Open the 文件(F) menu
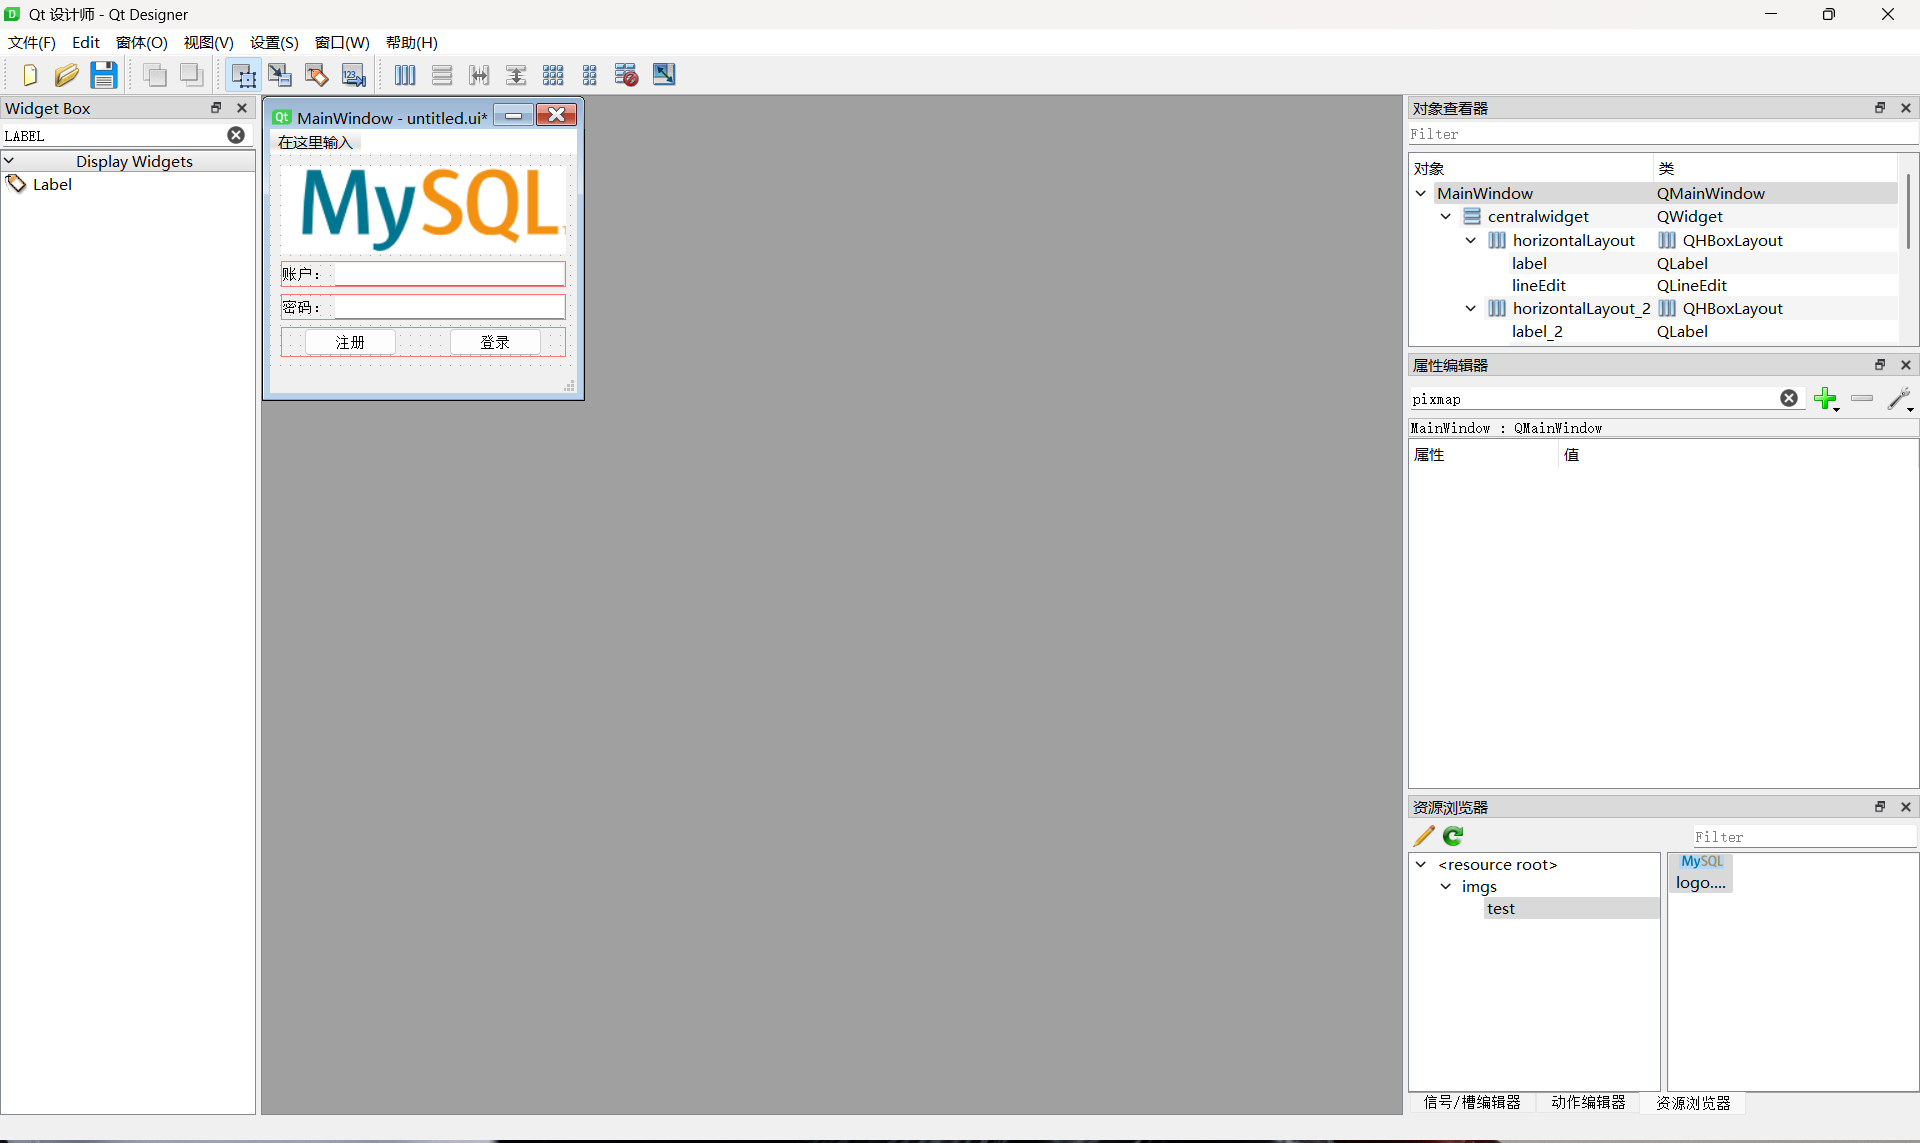Image resolution: width=1920 pixels, height=1143 pixels. click(x=32, y=42)
